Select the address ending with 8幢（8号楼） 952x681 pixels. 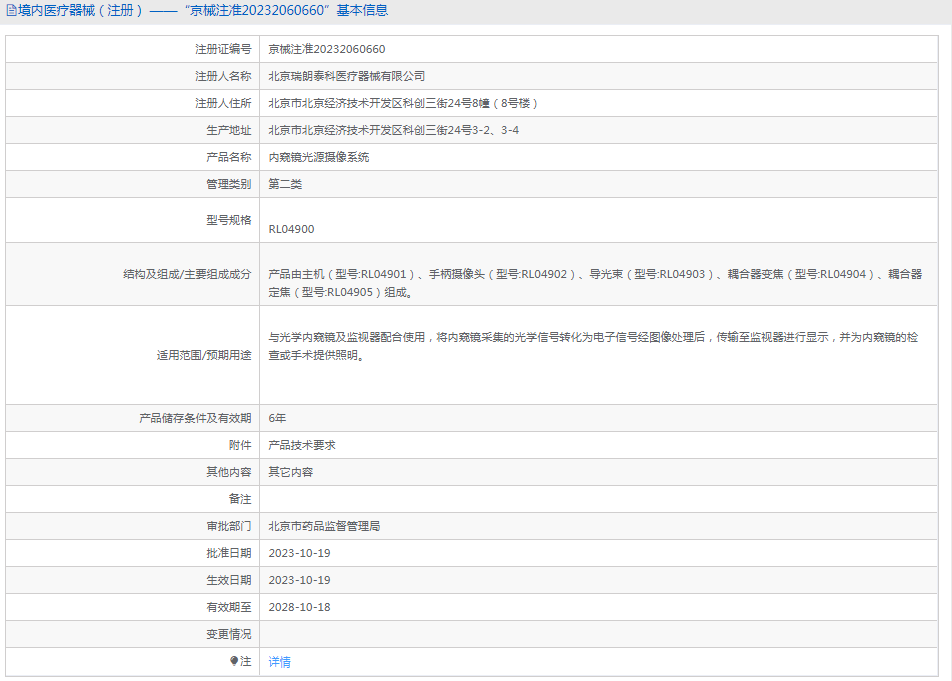(x=403, y=103)
